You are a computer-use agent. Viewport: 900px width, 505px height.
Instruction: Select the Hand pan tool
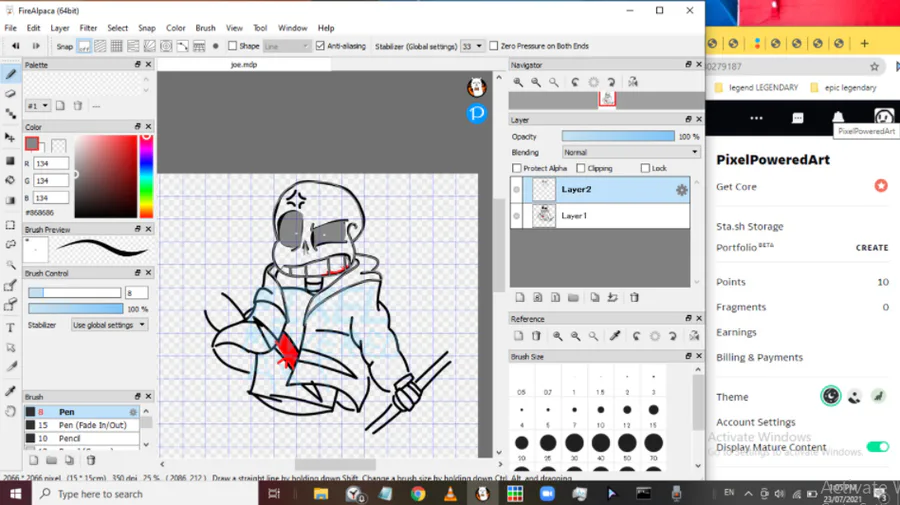pos(10,411)
